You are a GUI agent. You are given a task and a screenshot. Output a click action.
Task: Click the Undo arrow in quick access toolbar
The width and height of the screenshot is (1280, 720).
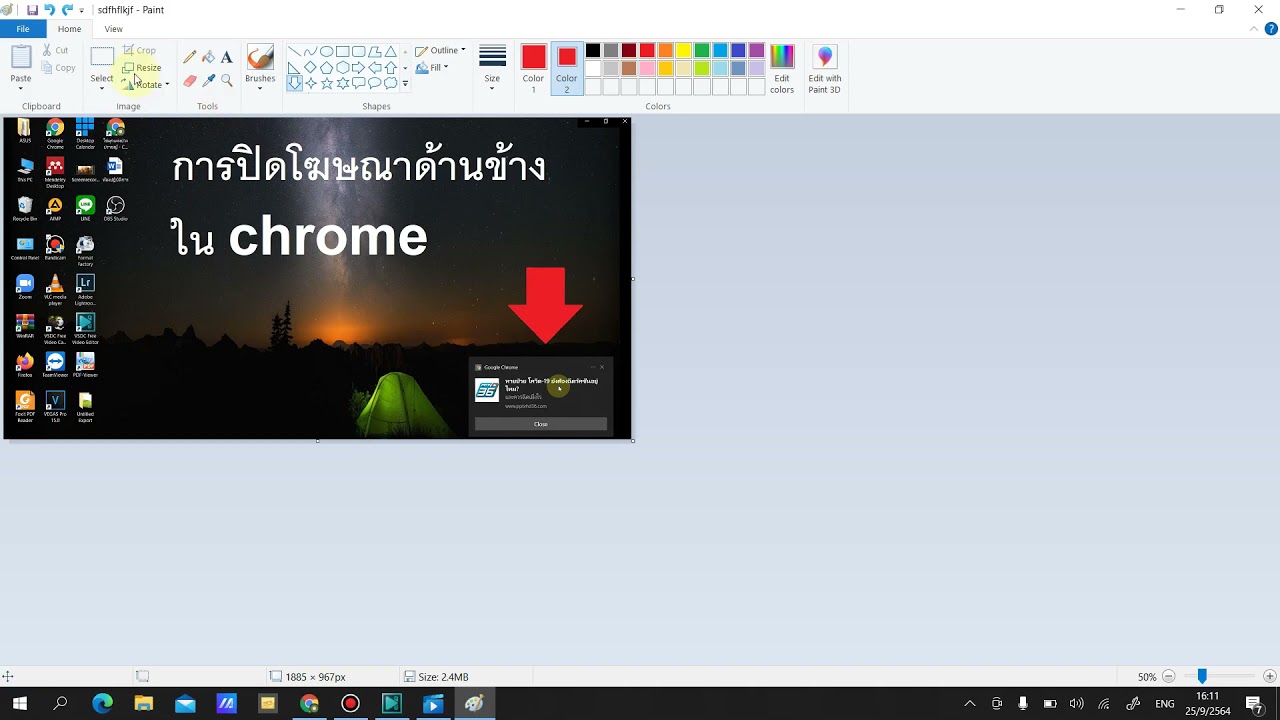coord(50,9)
